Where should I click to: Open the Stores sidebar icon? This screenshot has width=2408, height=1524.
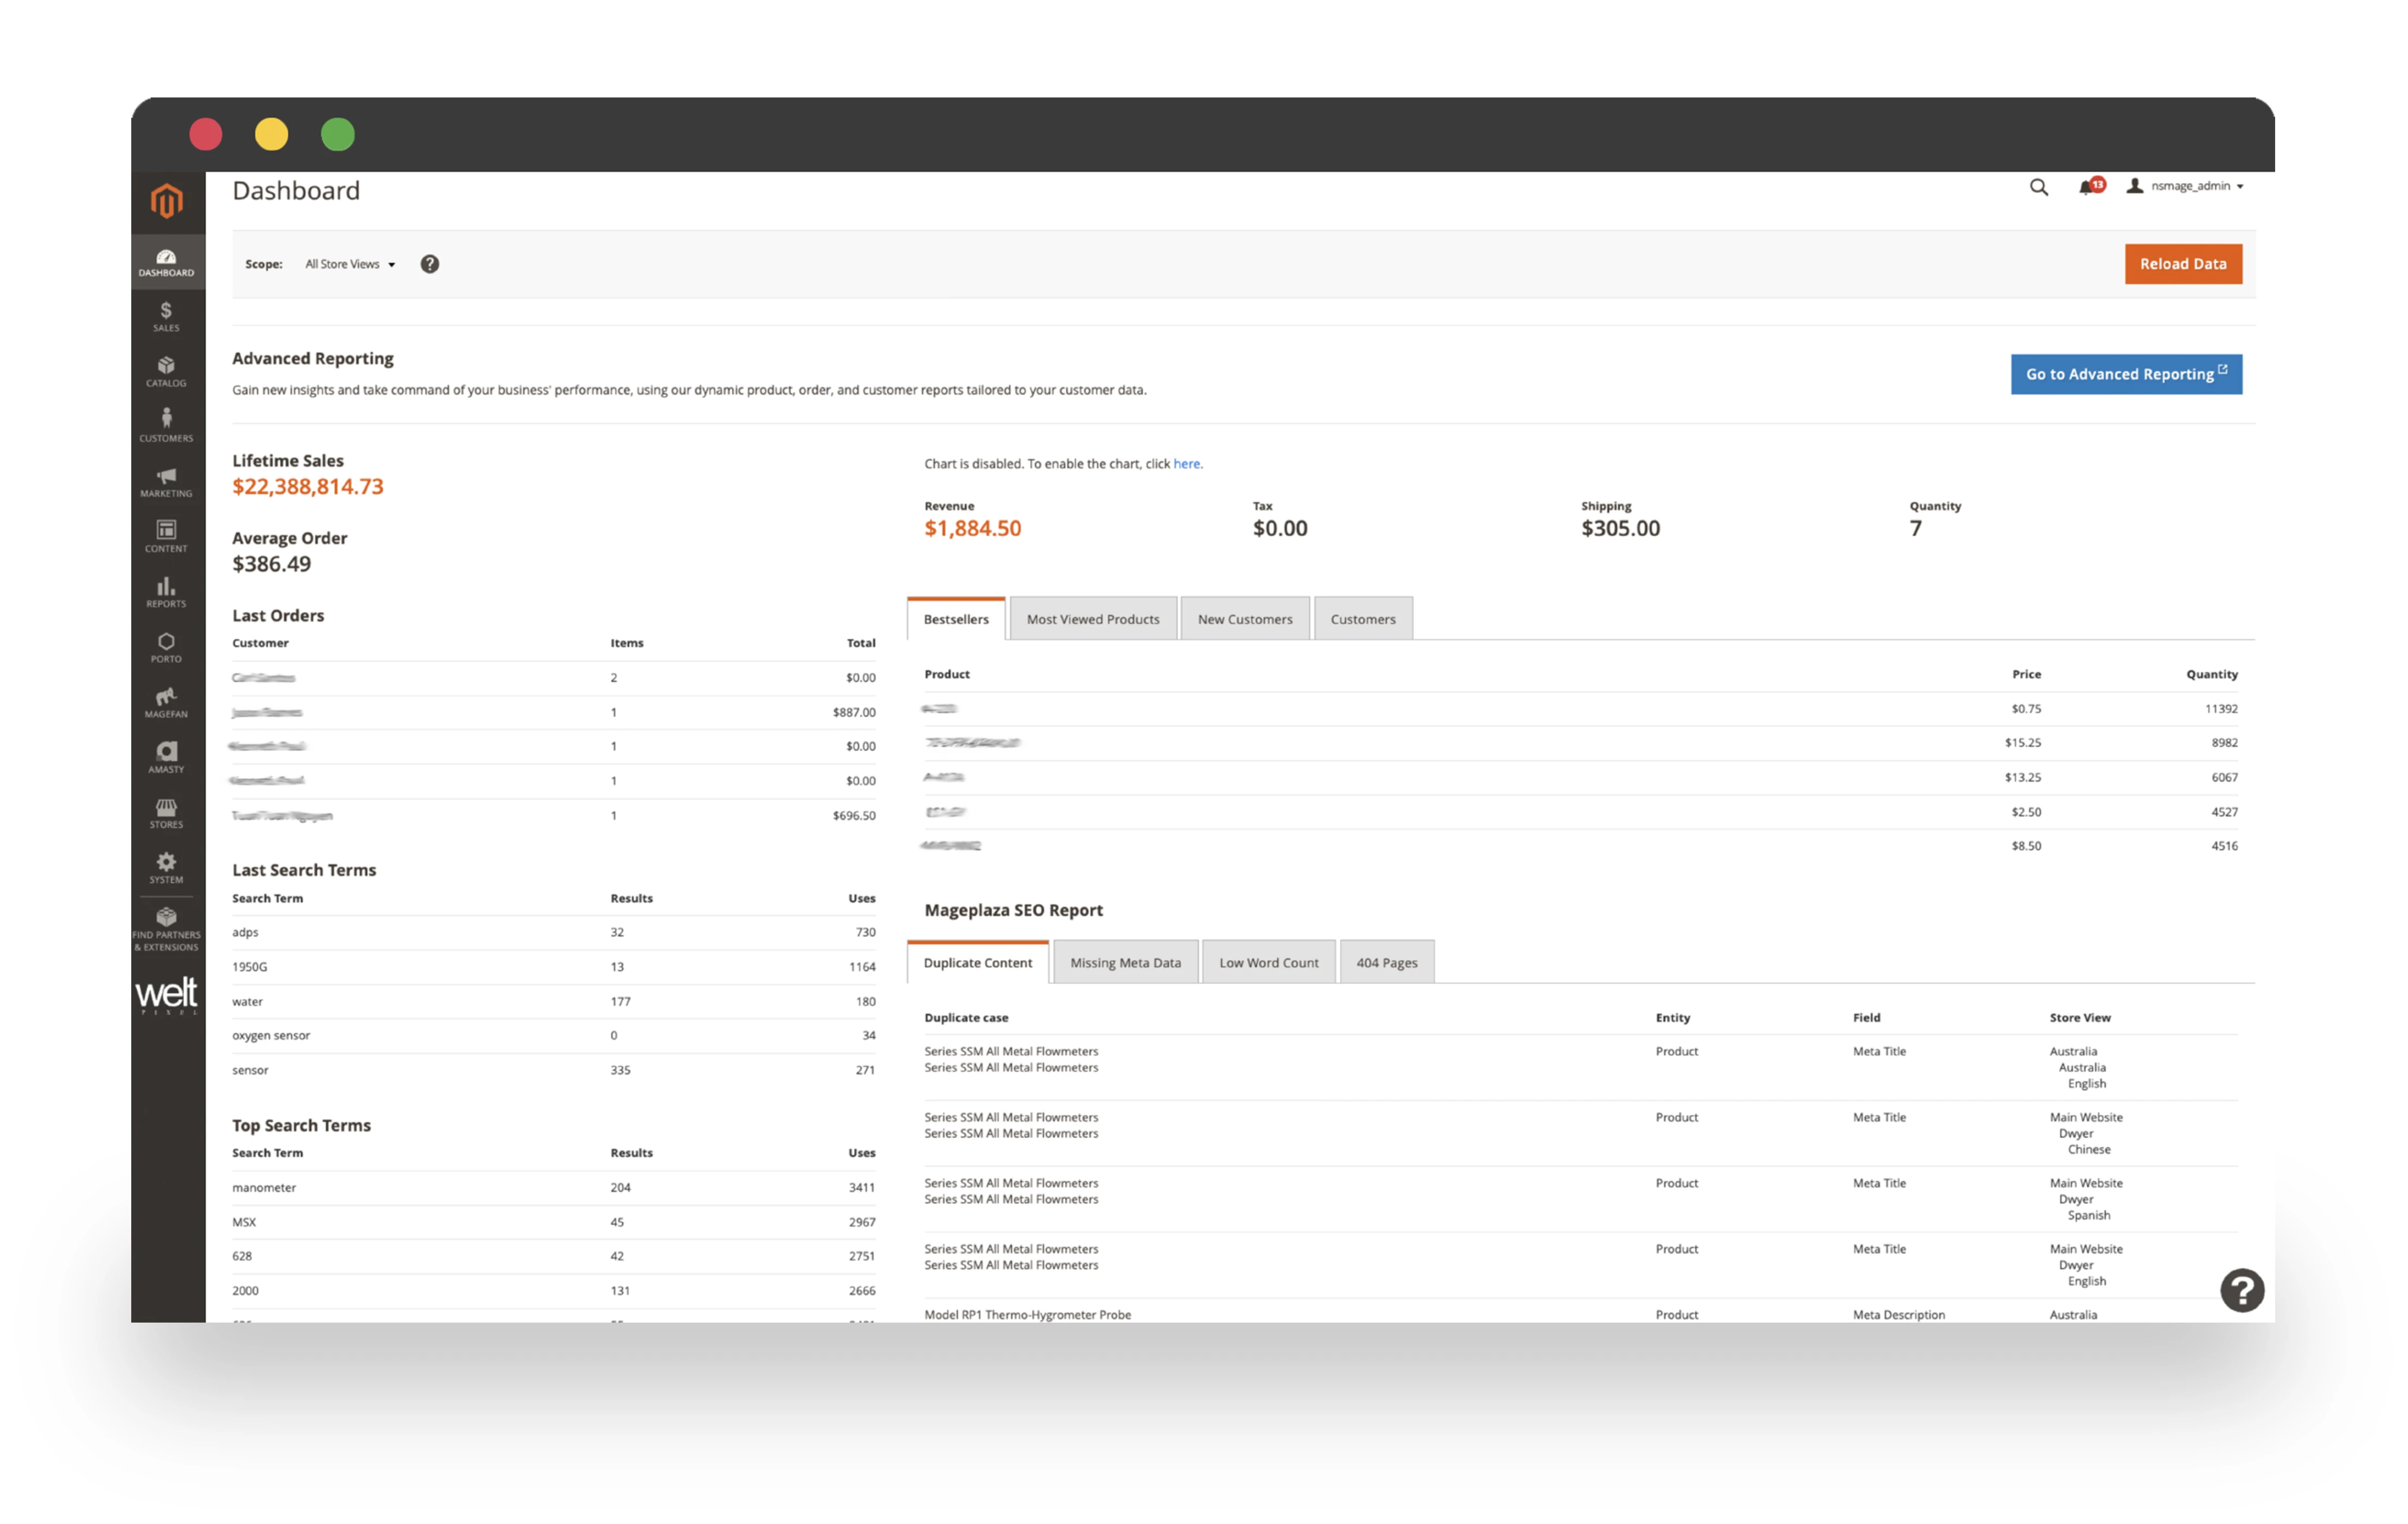tap(166, 812)
